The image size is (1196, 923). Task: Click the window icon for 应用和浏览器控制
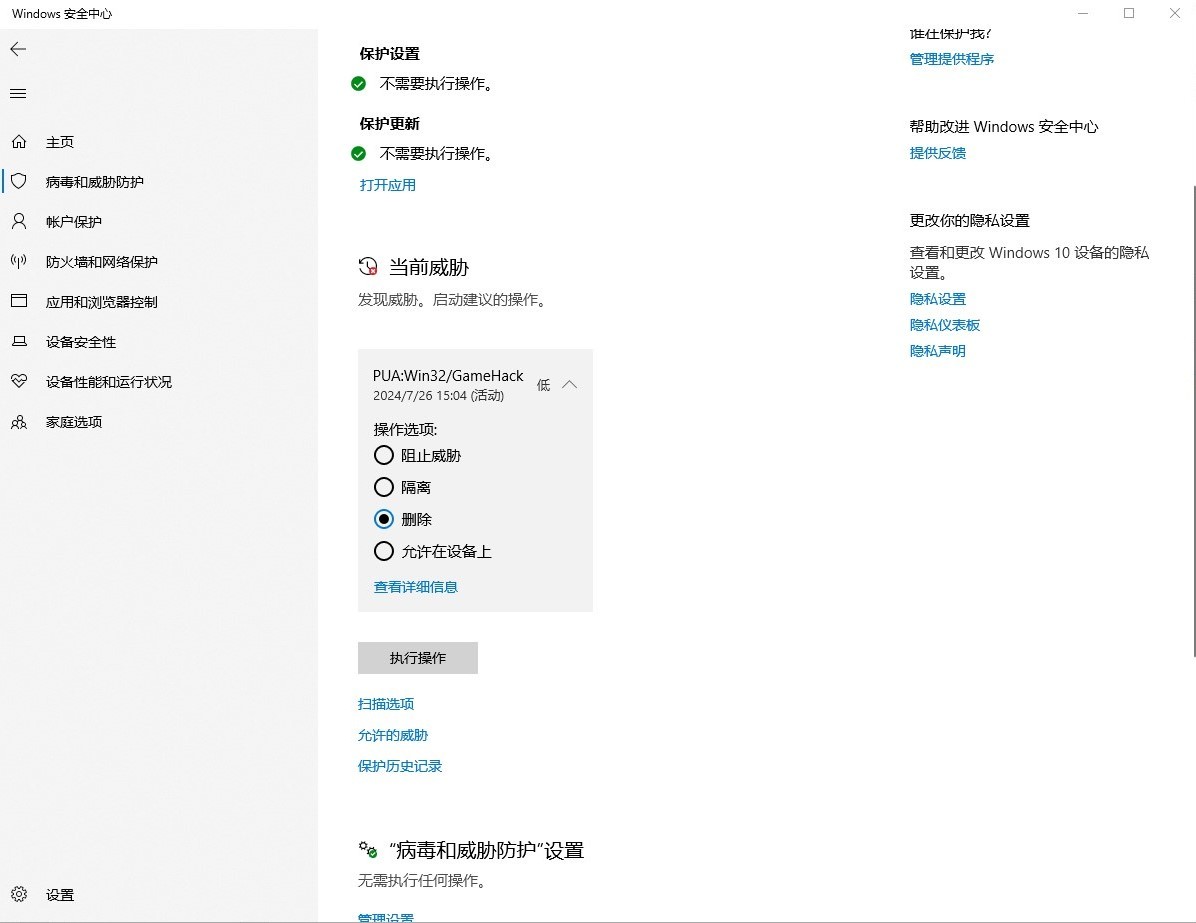(x=19, y=301)
